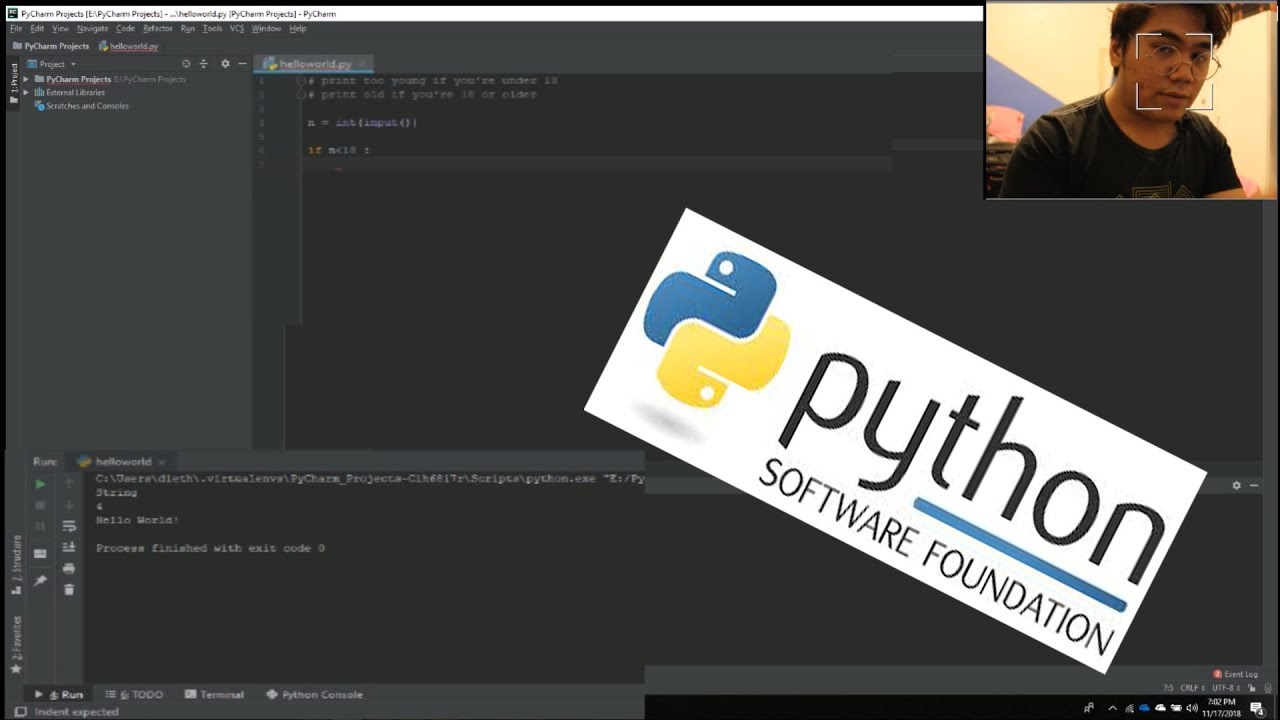Click Clear All trash icon in console
Image resolution: width=1280 pixels, height=720 pixels.
click(69, 589)
